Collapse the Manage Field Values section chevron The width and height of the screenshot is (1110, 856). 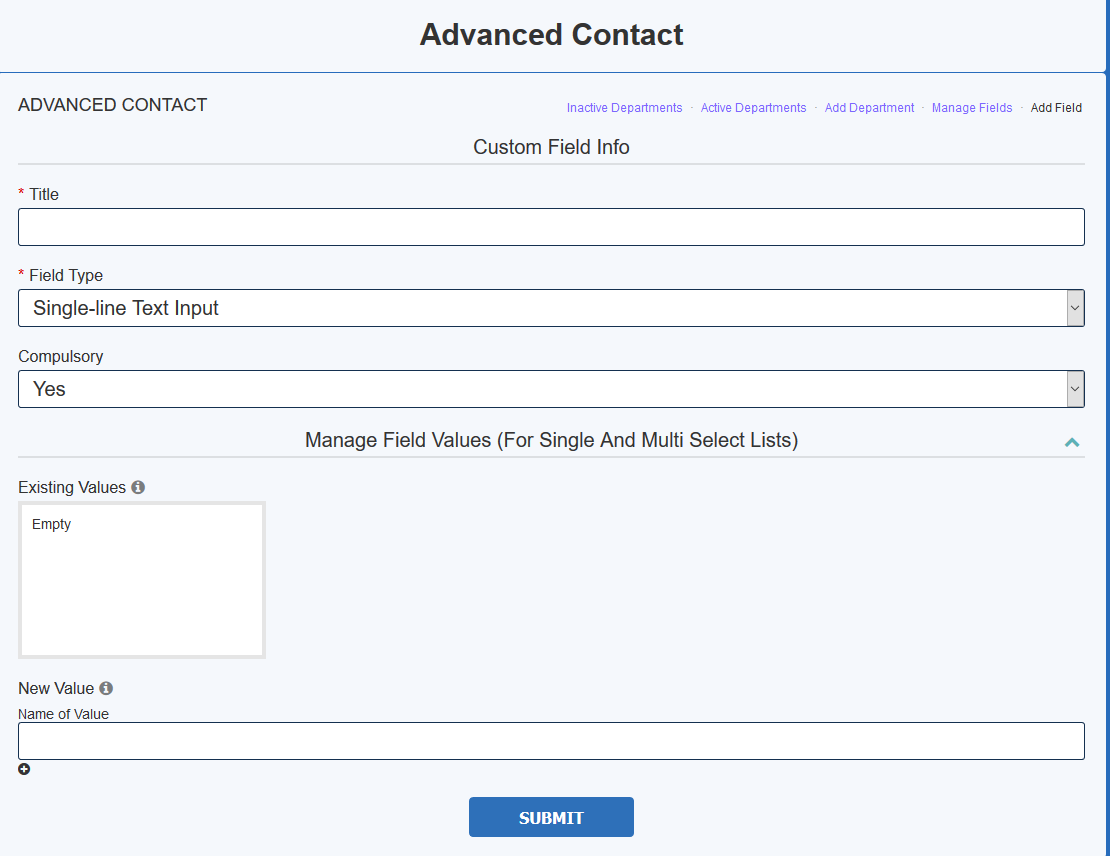pyautogui.click(x=1072, y=443)
